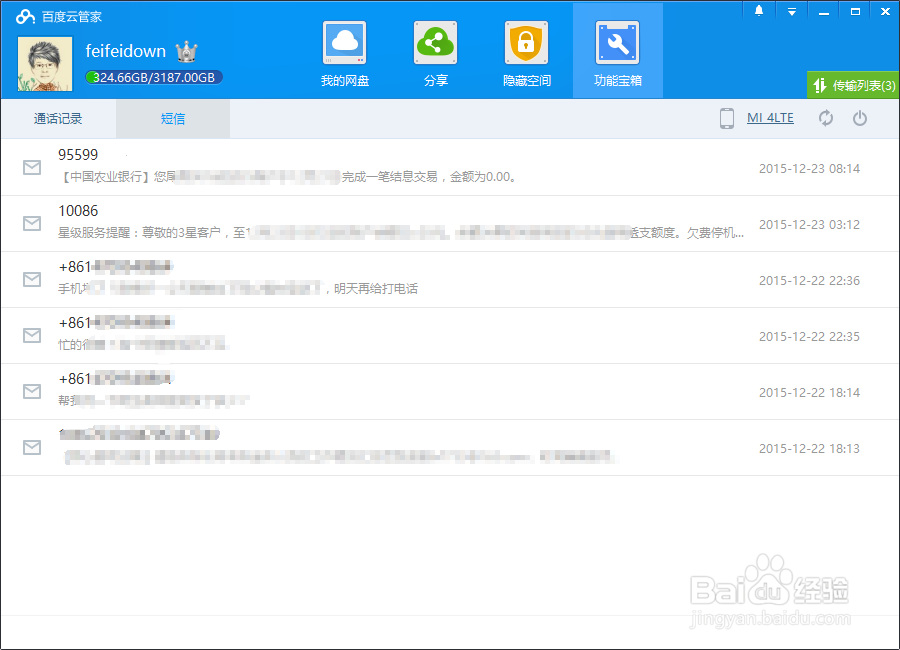
Task: Click the crown membership icon
Action: tap(187, 52)
